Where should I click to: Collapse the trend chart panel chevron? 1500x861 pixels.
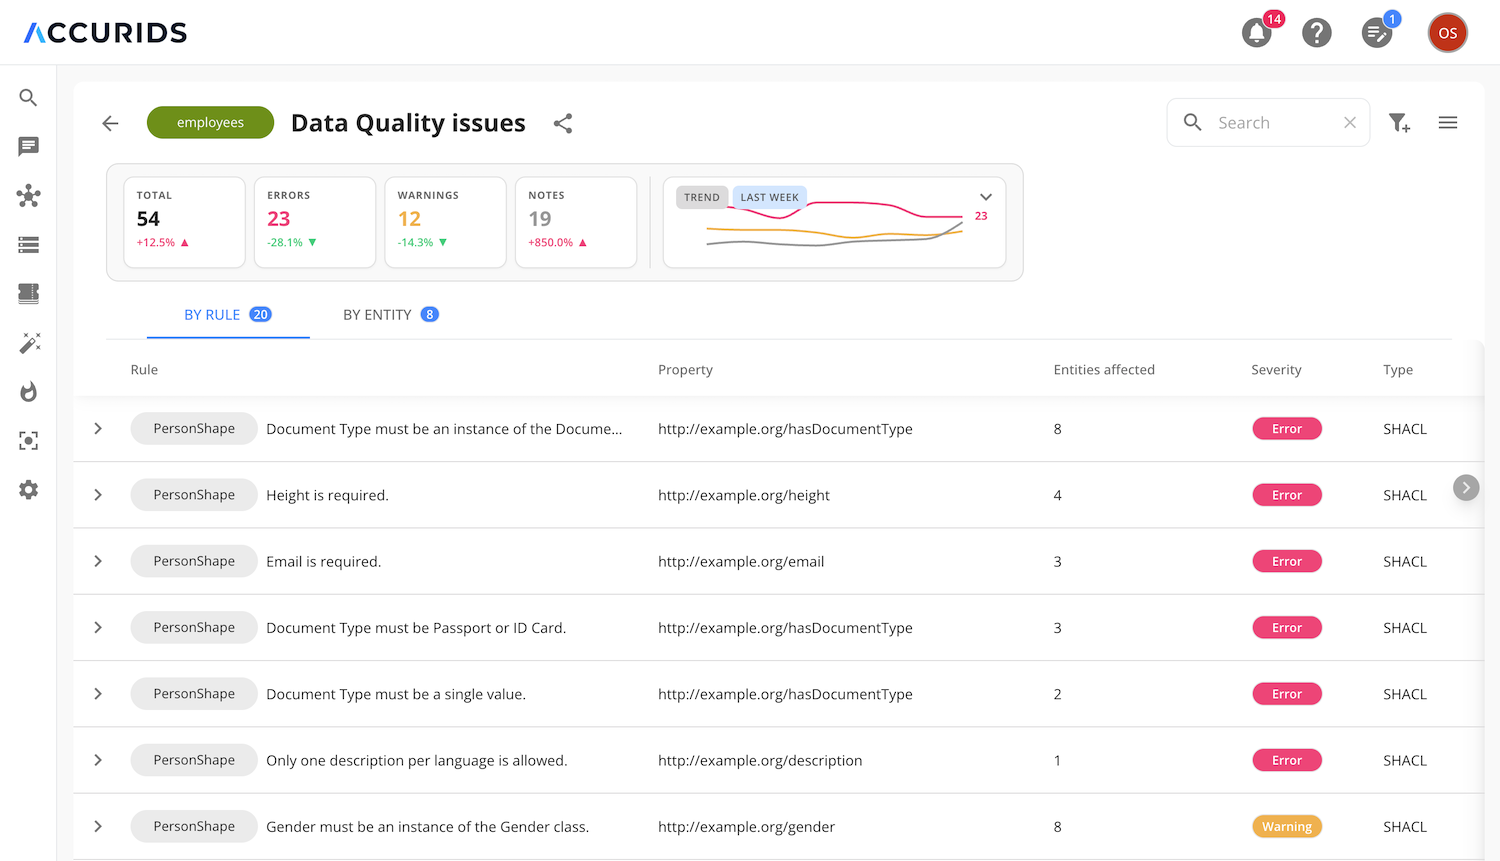[x=986, y=196]
